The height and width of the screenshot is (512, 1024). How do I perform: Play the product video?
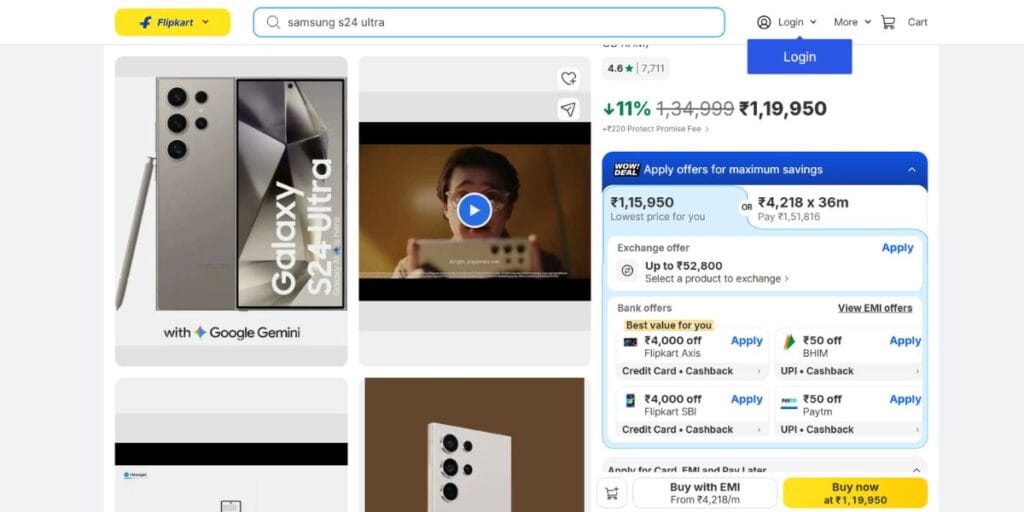[474, 210]
